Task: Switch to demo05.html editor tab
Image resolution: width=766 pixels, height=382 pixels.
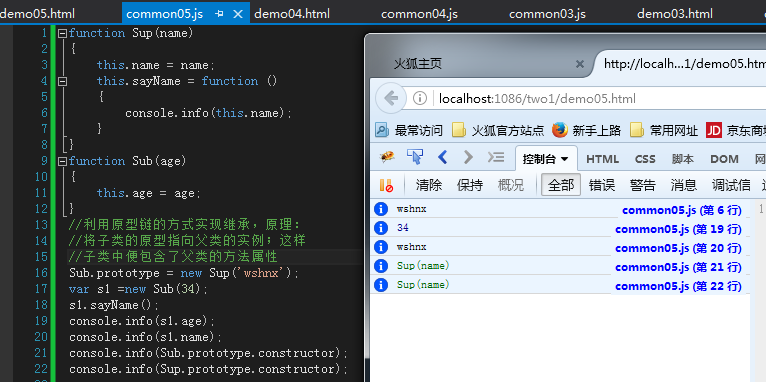Action: (38, 14)
